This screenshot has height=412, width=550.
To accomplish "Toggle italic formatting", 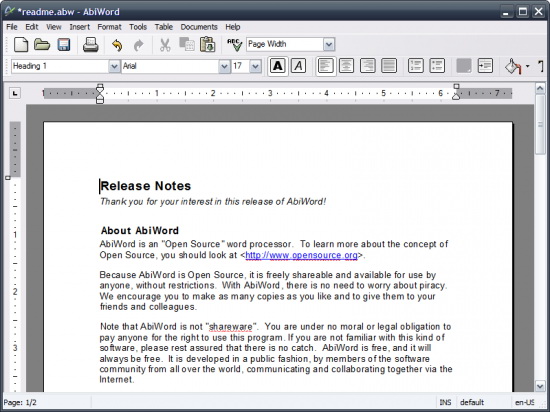I will pyautogui.click(x=299, y=66).
